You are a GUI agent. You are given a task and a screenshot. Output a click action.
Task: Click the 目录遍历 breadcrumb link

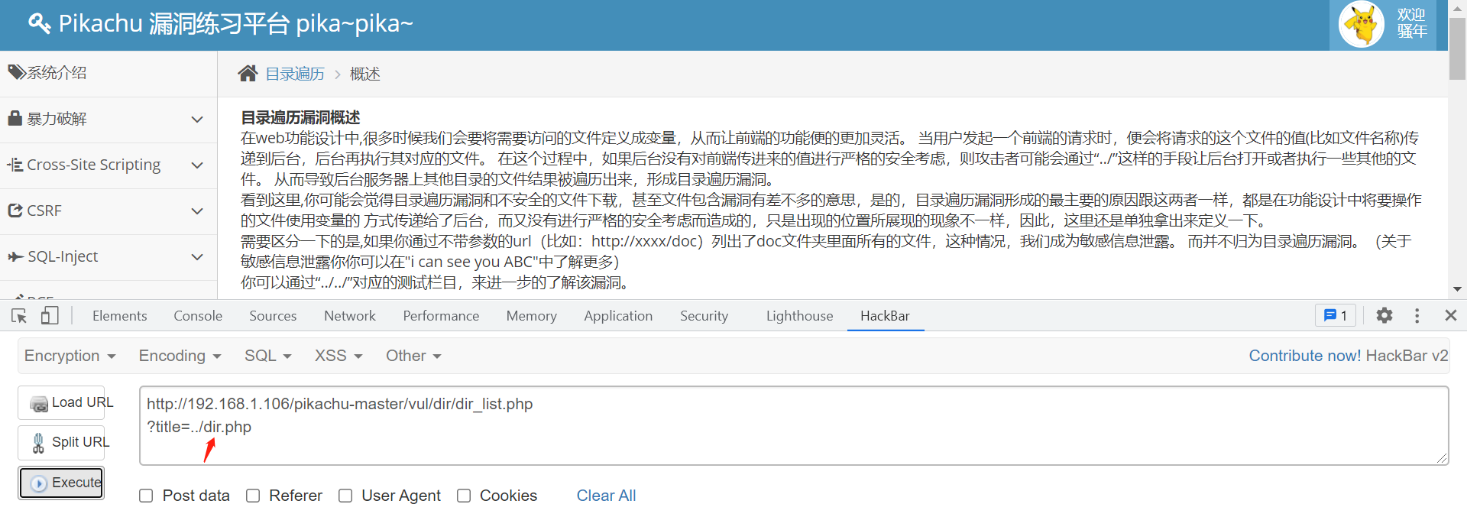coord(295,74)
